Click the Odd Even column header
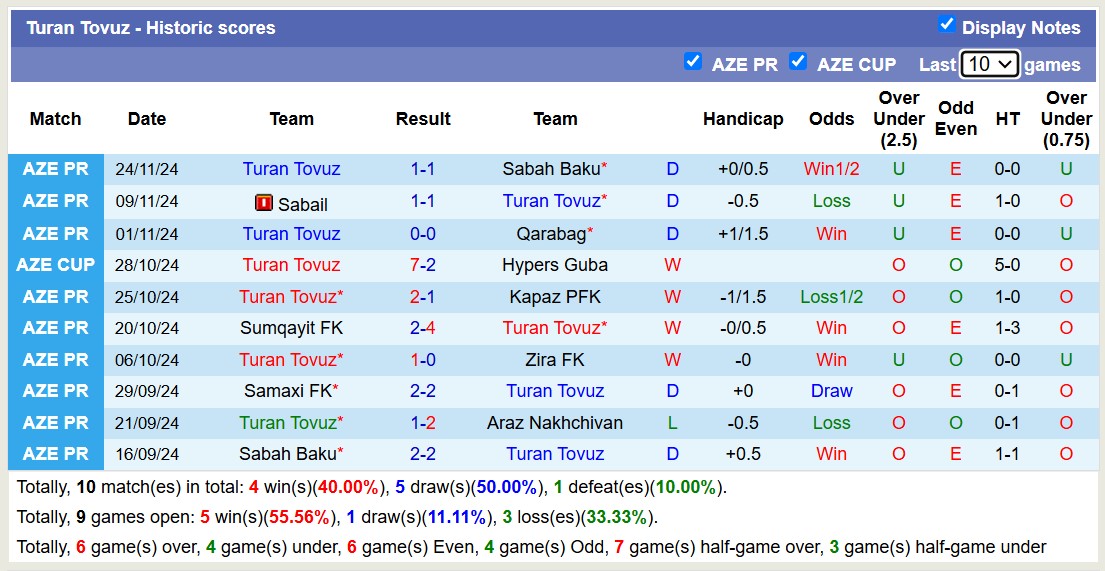The image size is (1105, 571). 956,119
